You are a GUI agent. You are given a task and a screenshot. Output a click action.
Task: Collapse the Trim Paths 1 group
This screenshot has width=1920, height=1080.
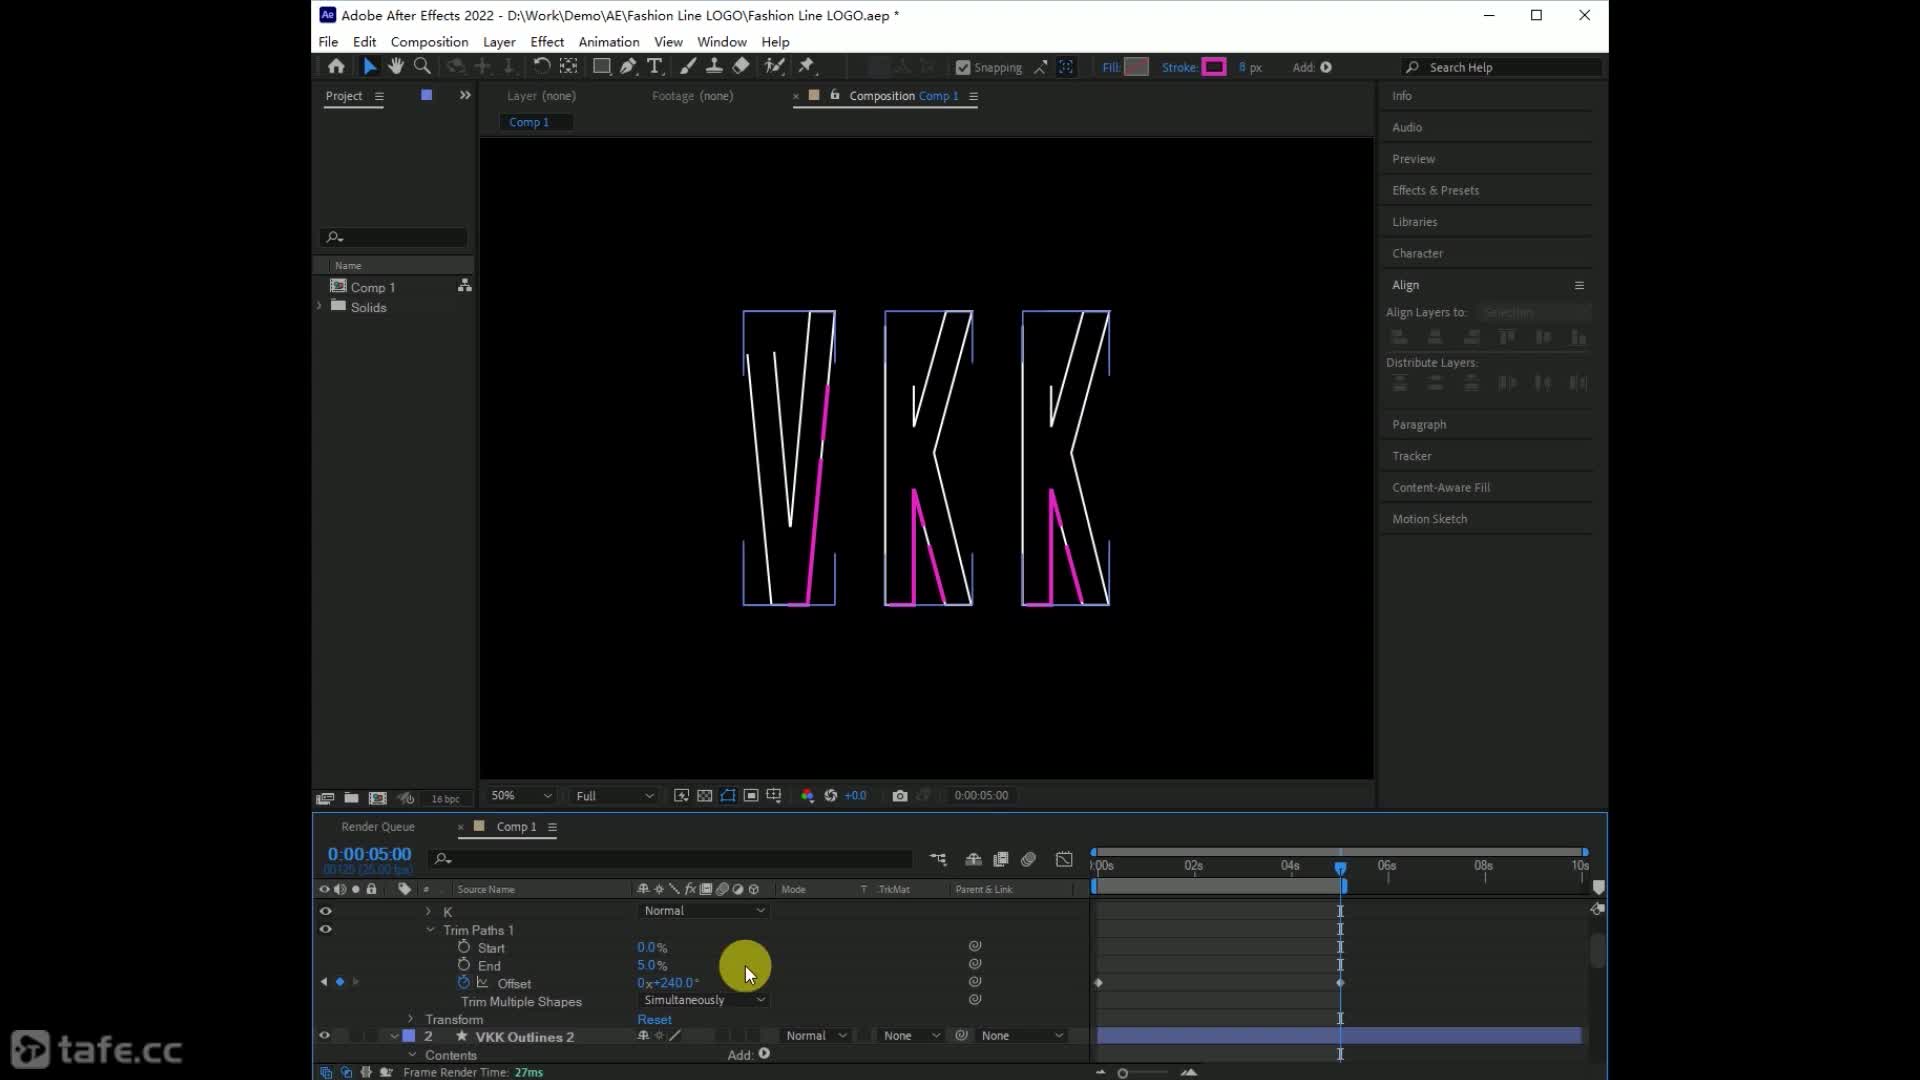pos(430,930)
